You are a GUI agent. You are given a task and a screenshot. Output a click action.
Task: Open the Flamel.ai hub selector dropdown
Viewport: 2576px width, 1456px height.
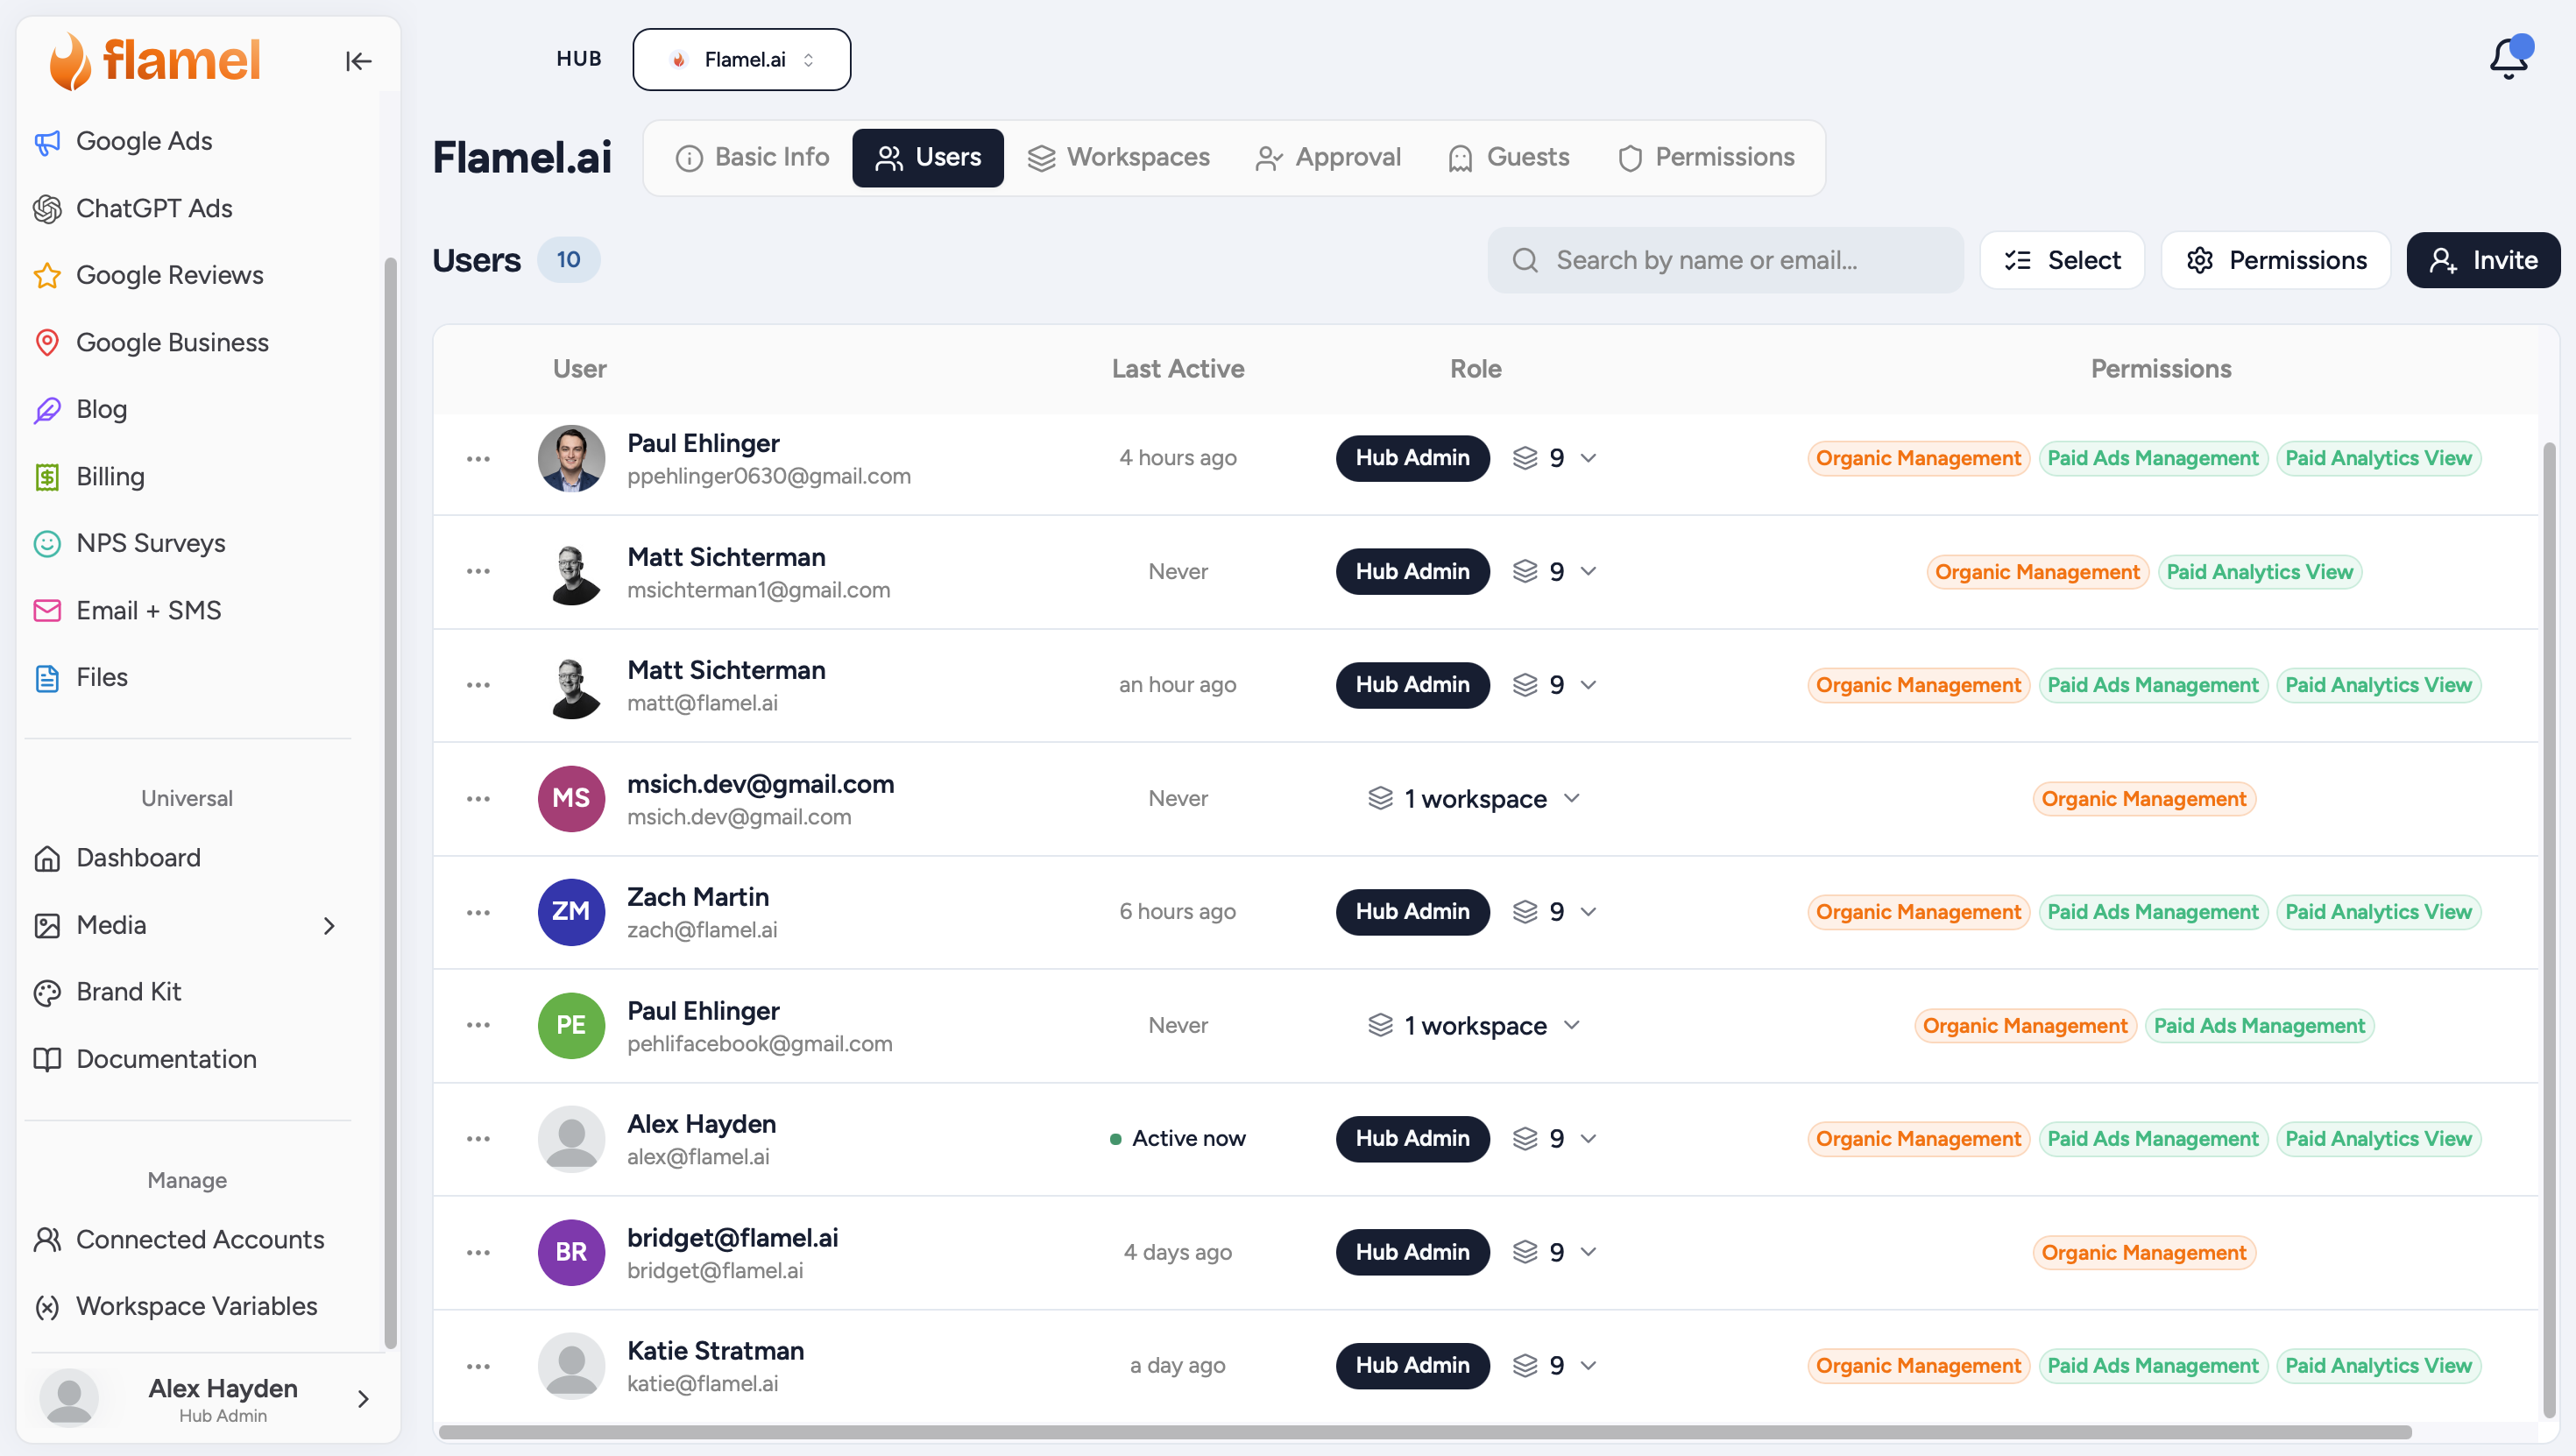741,60
